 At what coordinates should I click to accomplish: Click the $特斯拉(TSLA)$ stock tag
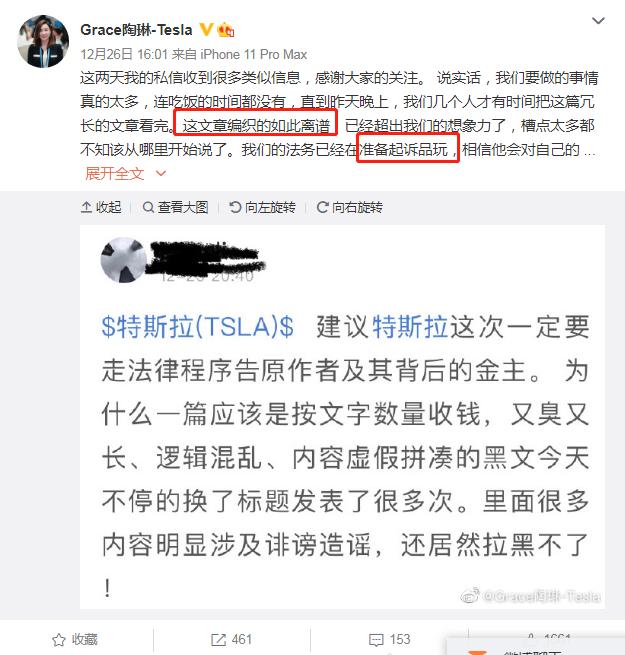coord(198,326)
